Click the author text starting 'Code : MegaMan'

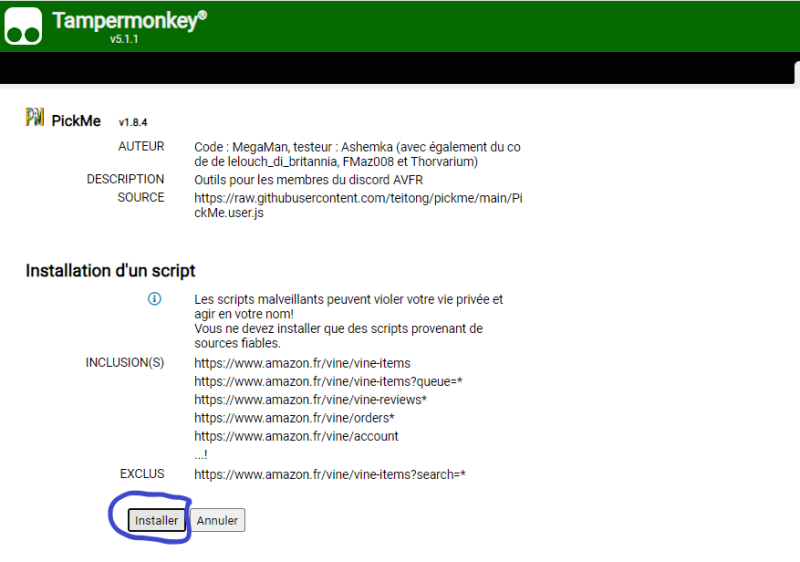point(357,154)
